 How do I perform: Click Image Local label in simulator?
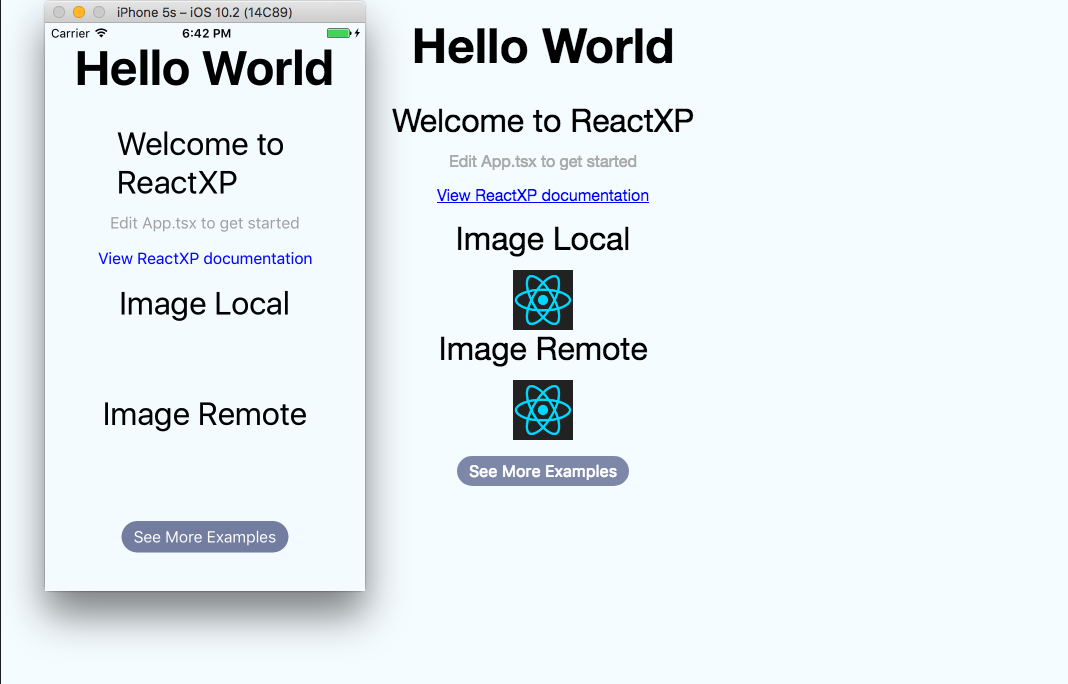point(204,304)
